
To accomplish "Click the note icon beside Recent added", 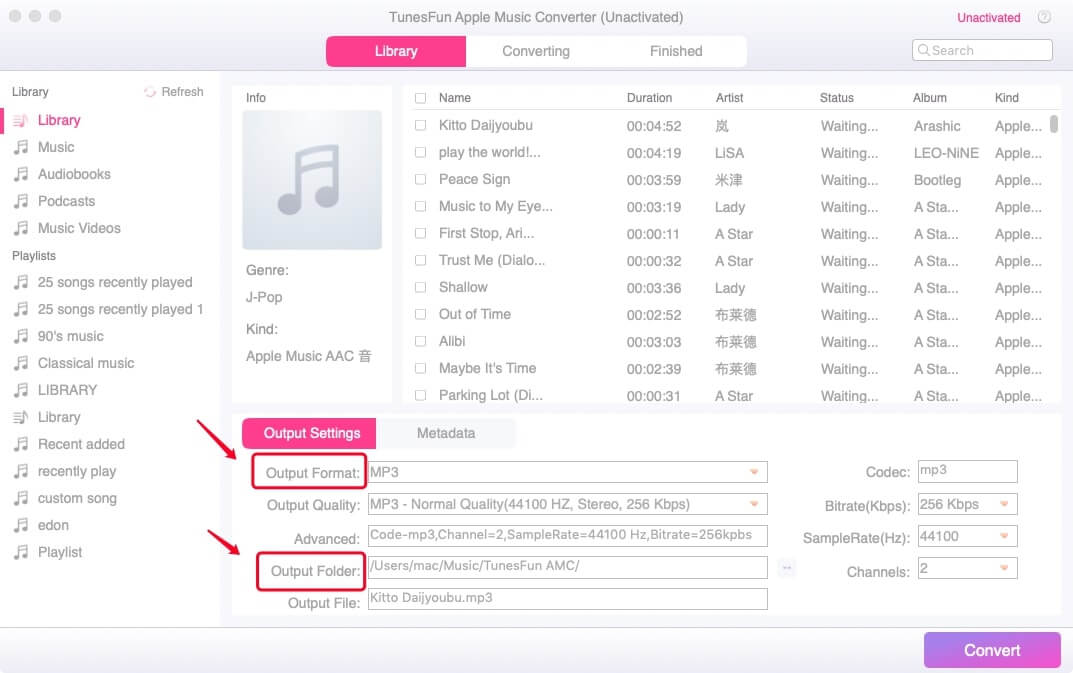I will [21, 444].
